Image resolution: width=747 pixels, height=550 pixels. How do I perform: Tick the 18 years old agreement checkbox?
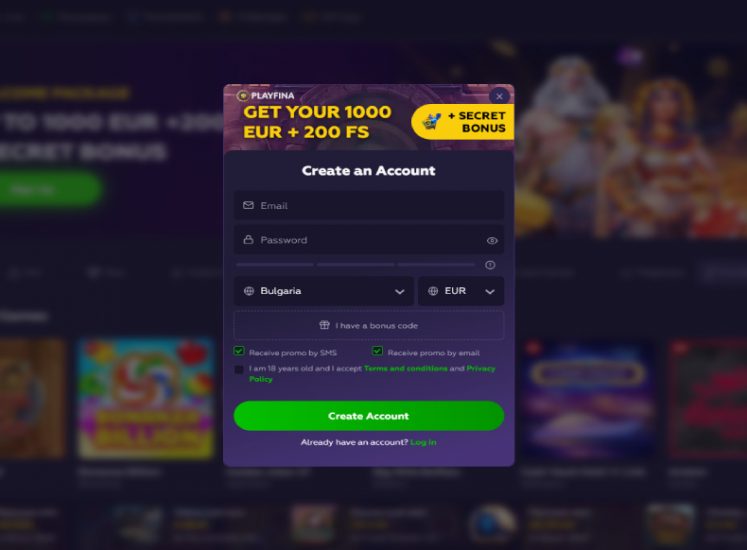(239, 369)
